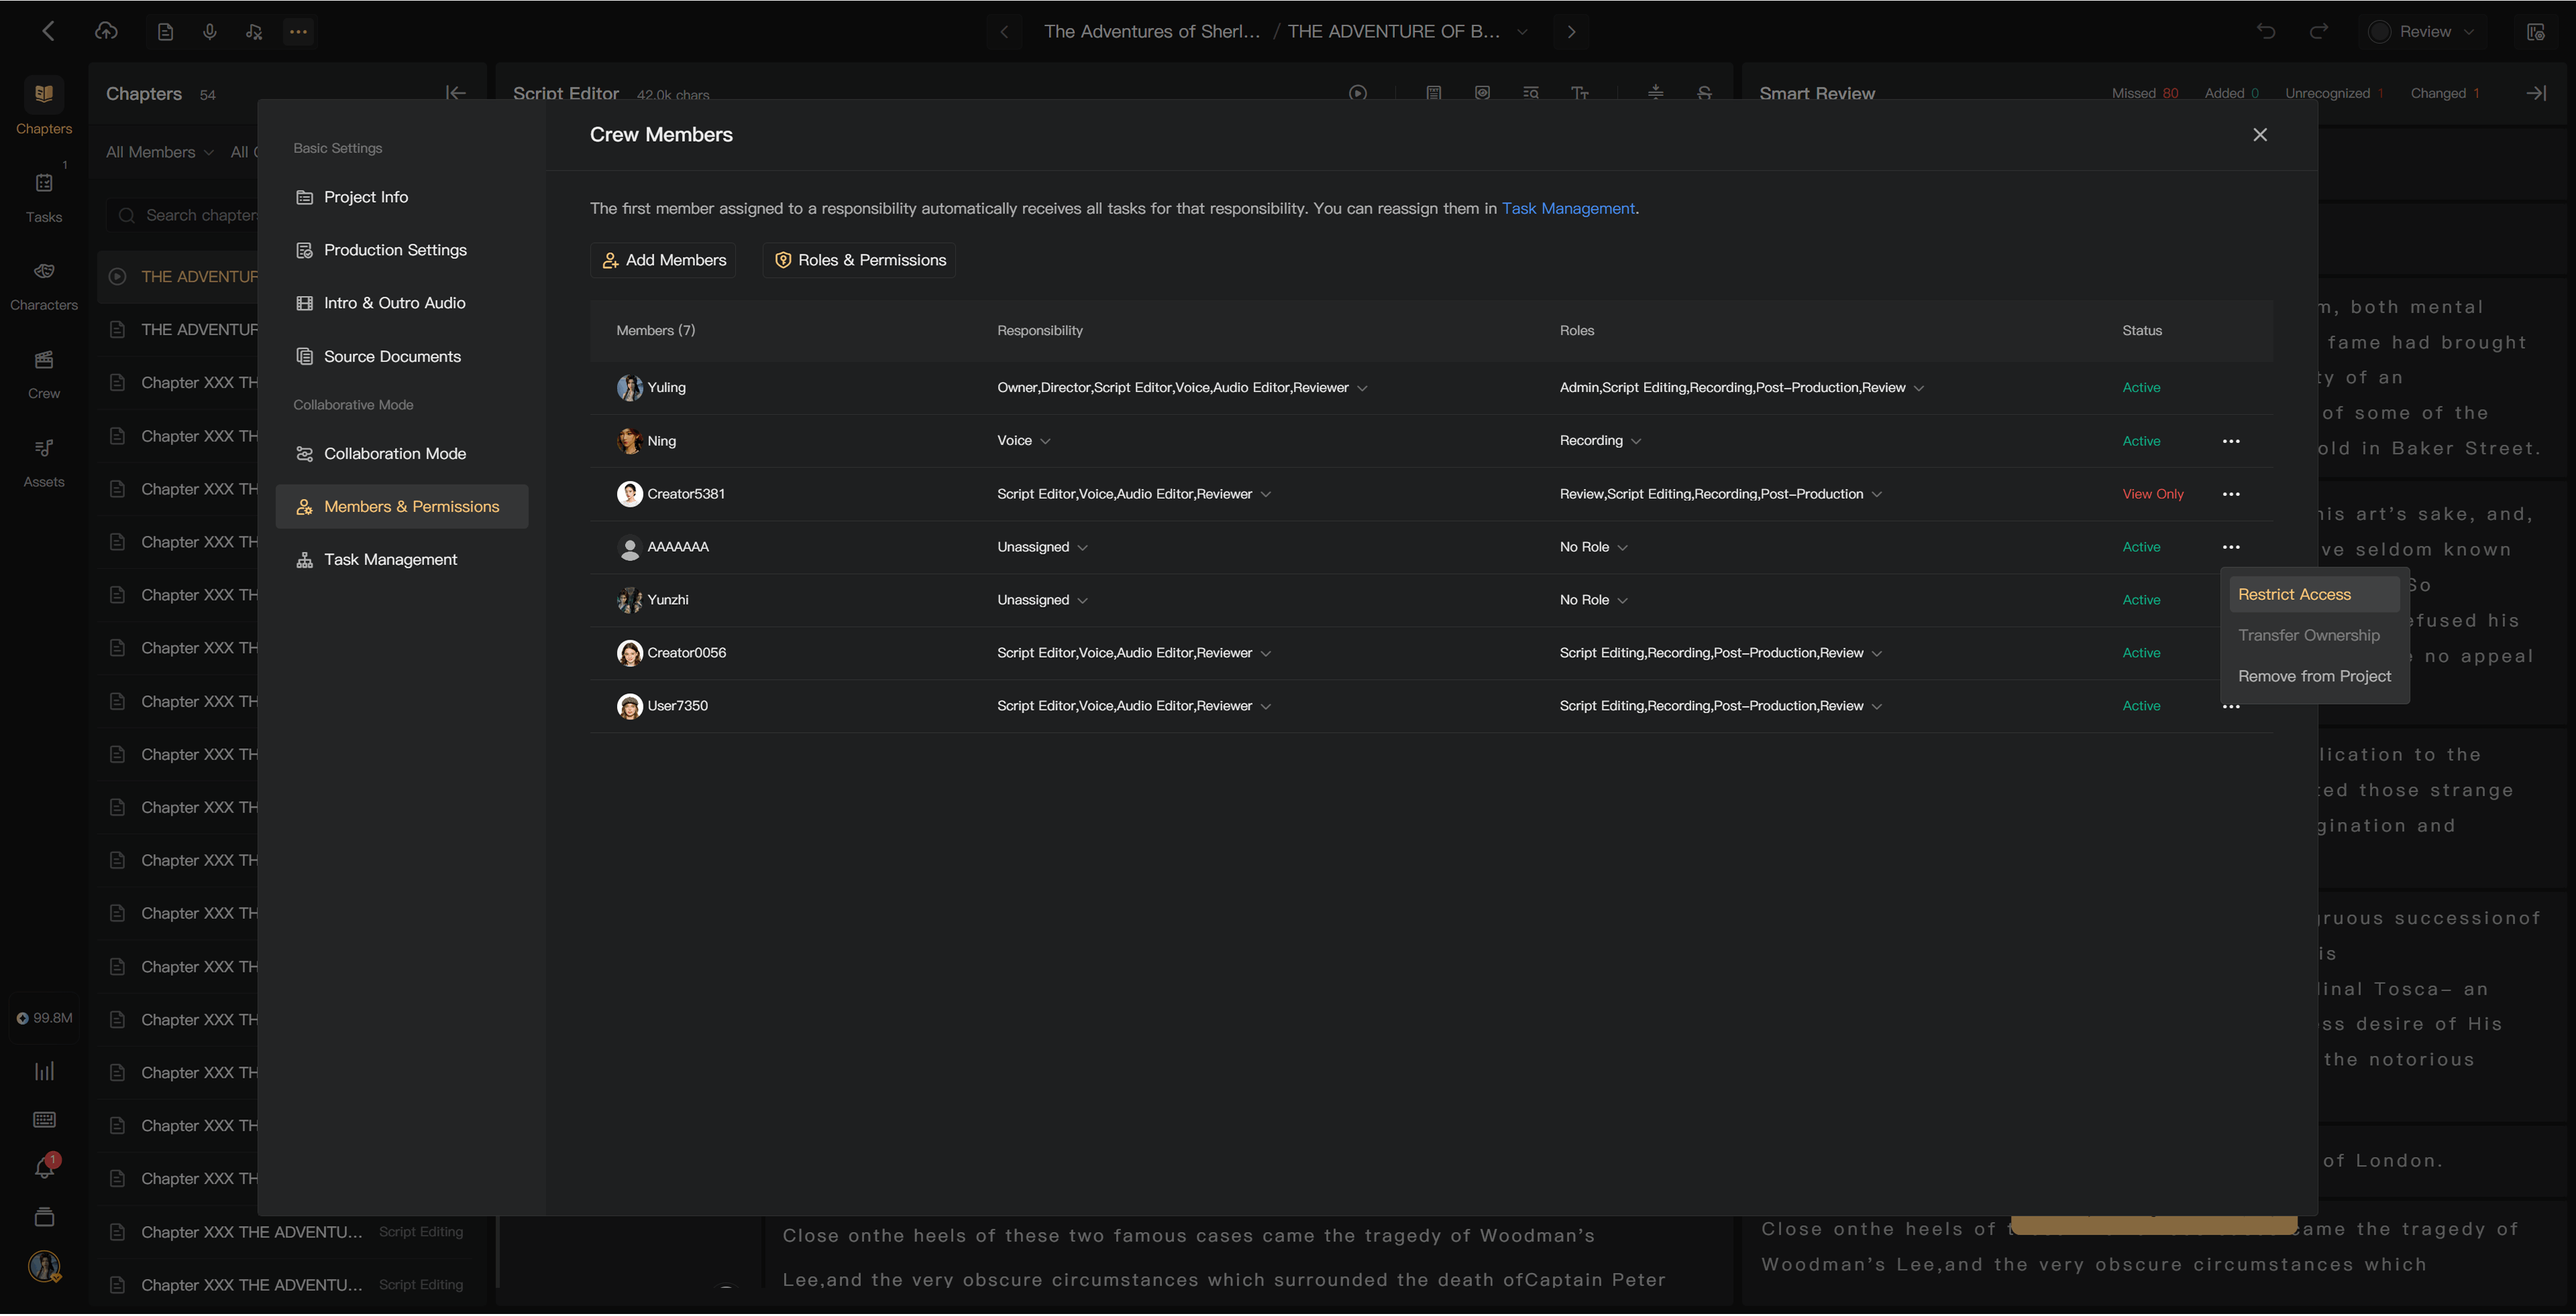2576x1316 pixels.
Task: Expand Yunzhi's No Role dropdown
Action: pyautogui.click(x=1622, y=600)
